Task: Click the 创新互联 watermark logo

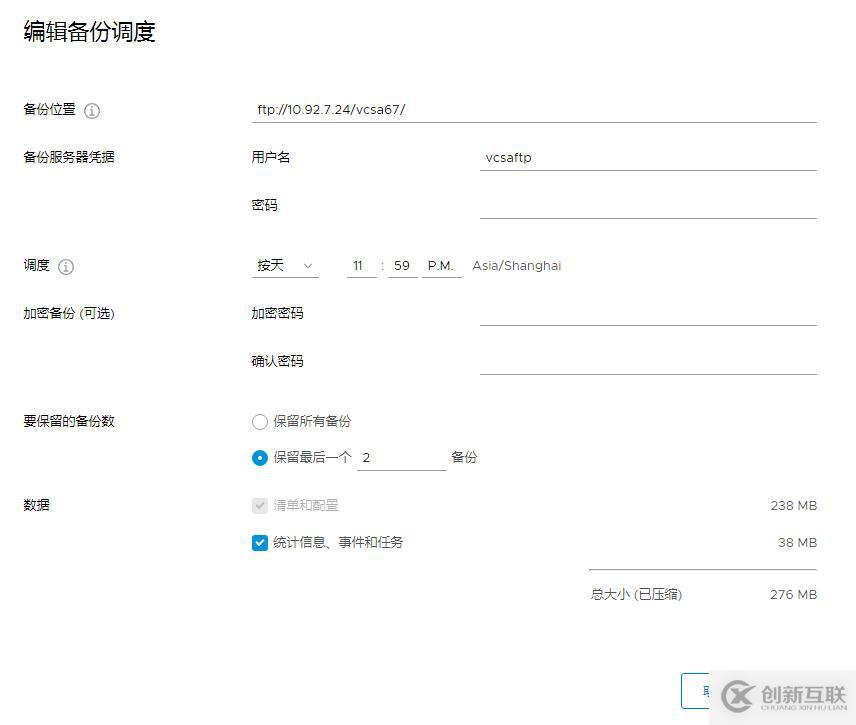Action: click(780, 695)
